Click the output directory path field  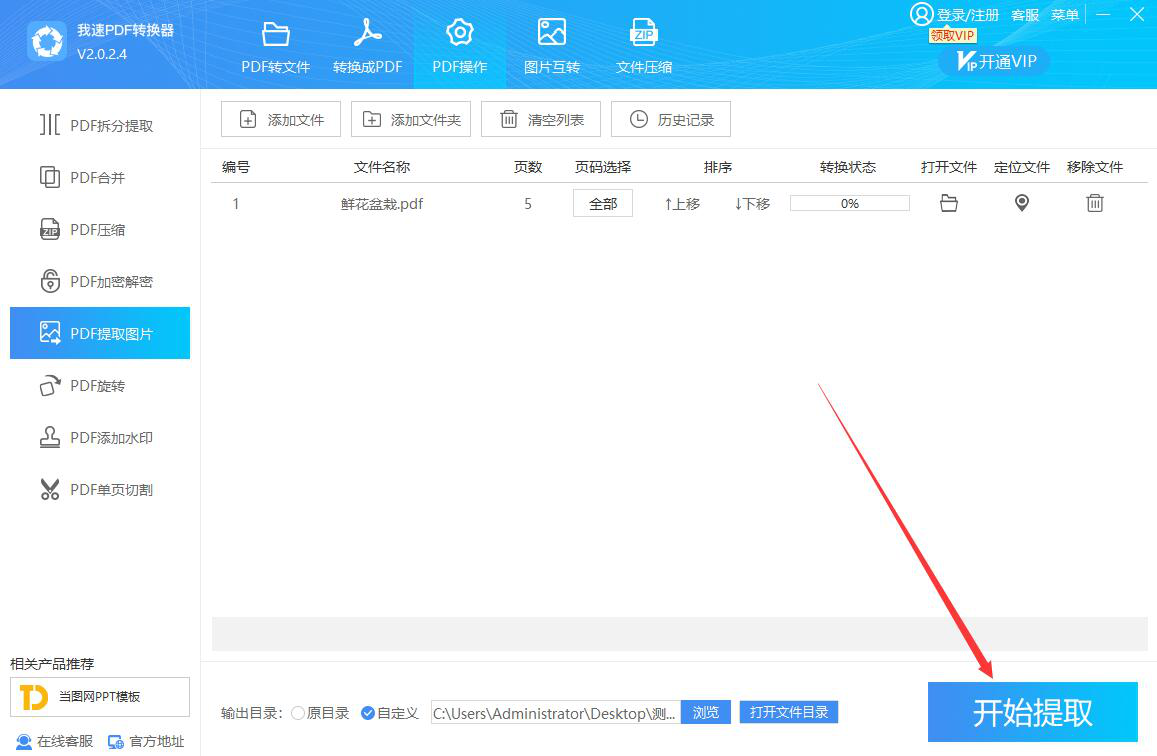click(555, 713)
